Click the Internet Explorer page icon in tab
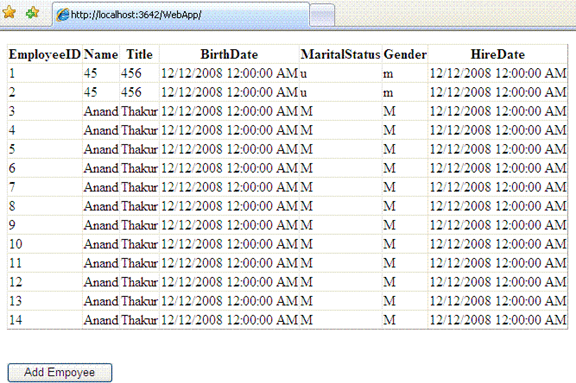This screenshot has height=383, width=576. pyautogui.click(x=62, y=15)
